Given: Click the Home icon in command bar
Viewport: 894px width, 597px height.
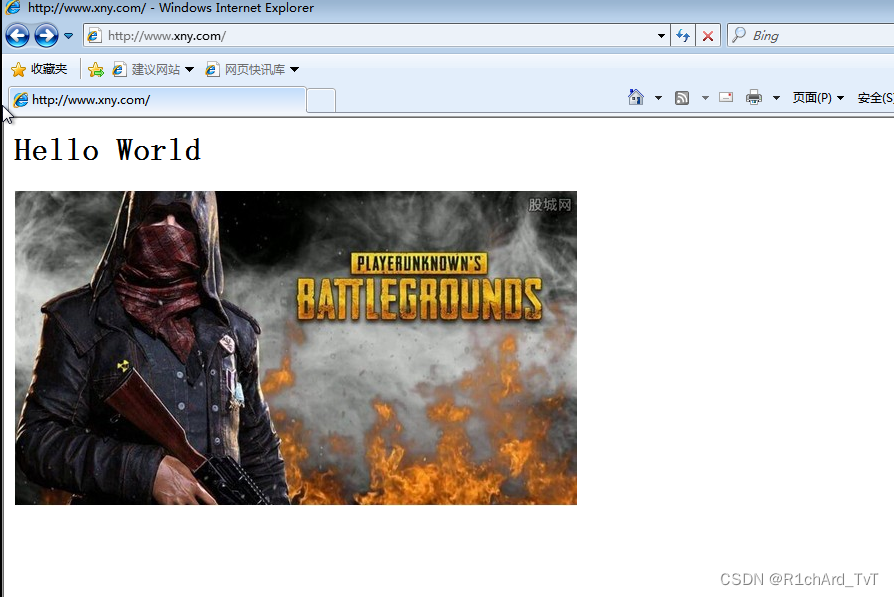Looking at the screenshot, I should (636, 98).
